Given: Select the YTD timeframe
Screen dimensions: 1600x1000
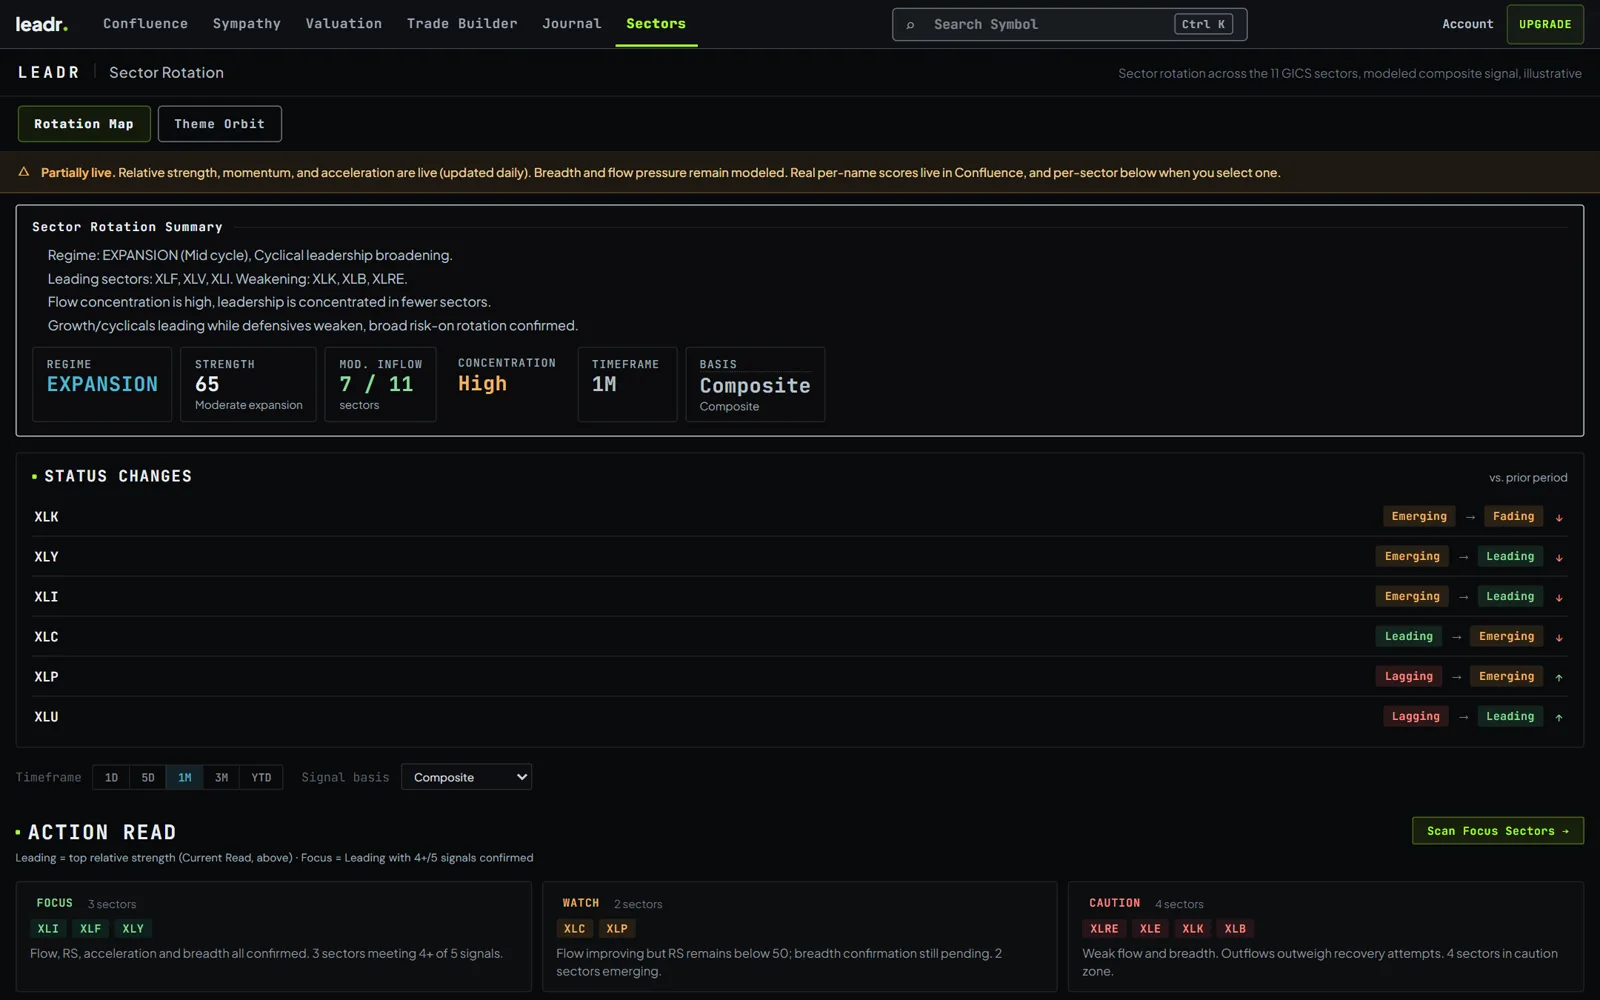Looking at the screenshot, I should (261, 777).
